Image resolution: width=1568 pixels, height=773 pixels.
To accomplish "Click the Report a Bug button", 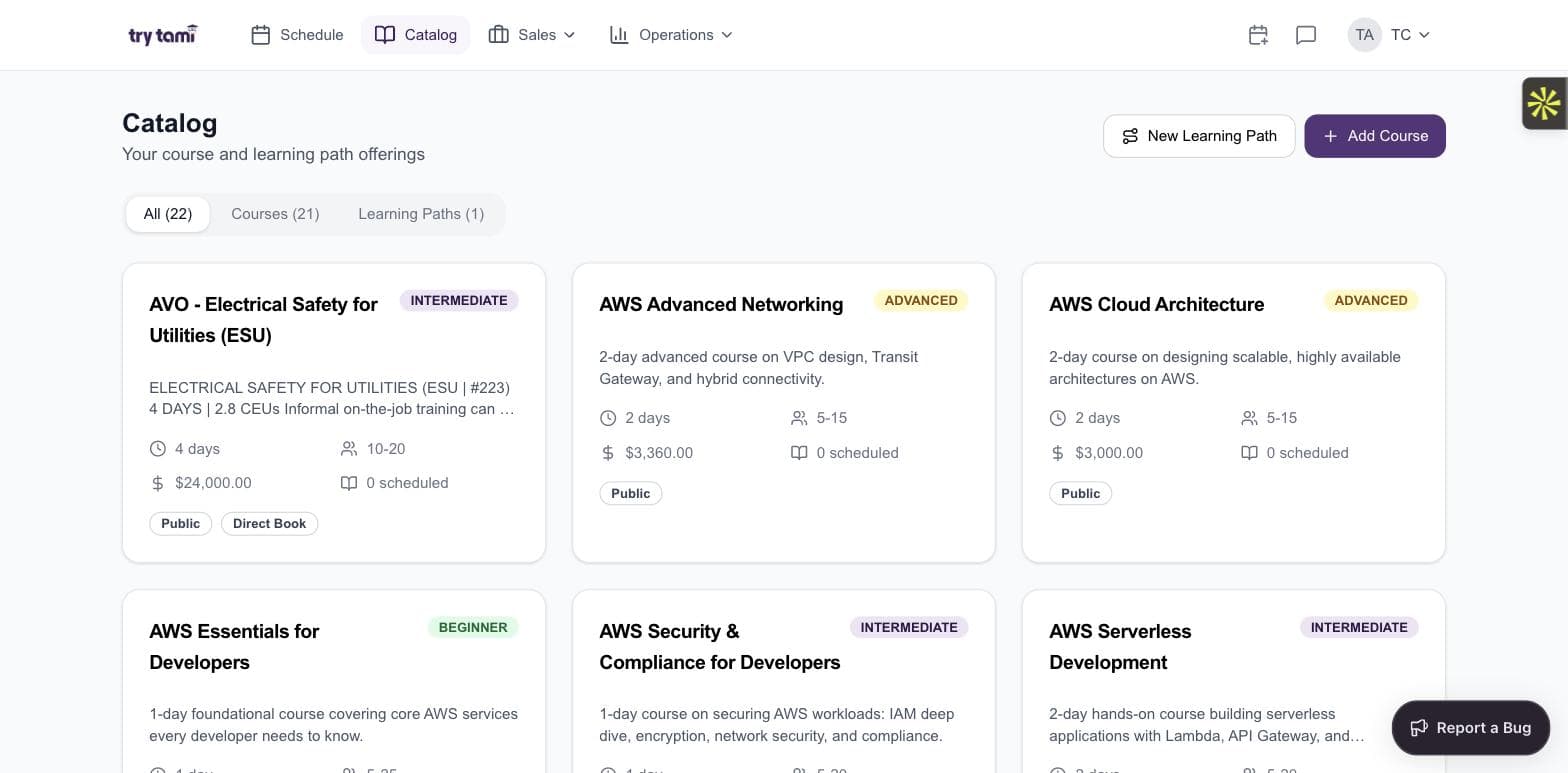I will click(1471, 728).
